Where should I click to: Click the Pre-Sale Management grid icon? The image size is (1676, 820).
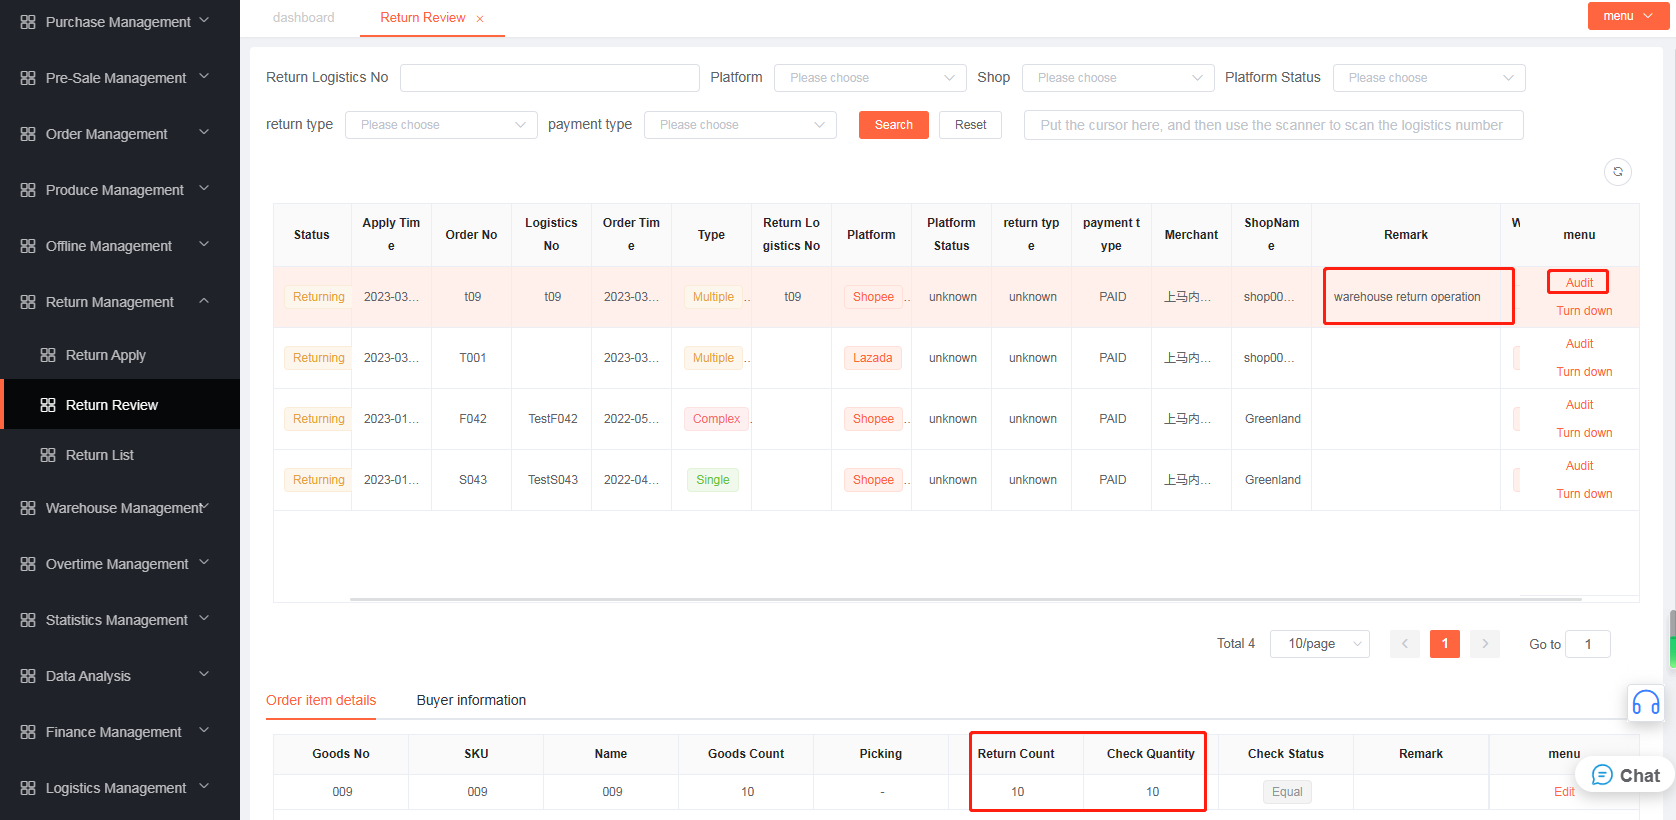pyautogui.click(x=28, y=78)
